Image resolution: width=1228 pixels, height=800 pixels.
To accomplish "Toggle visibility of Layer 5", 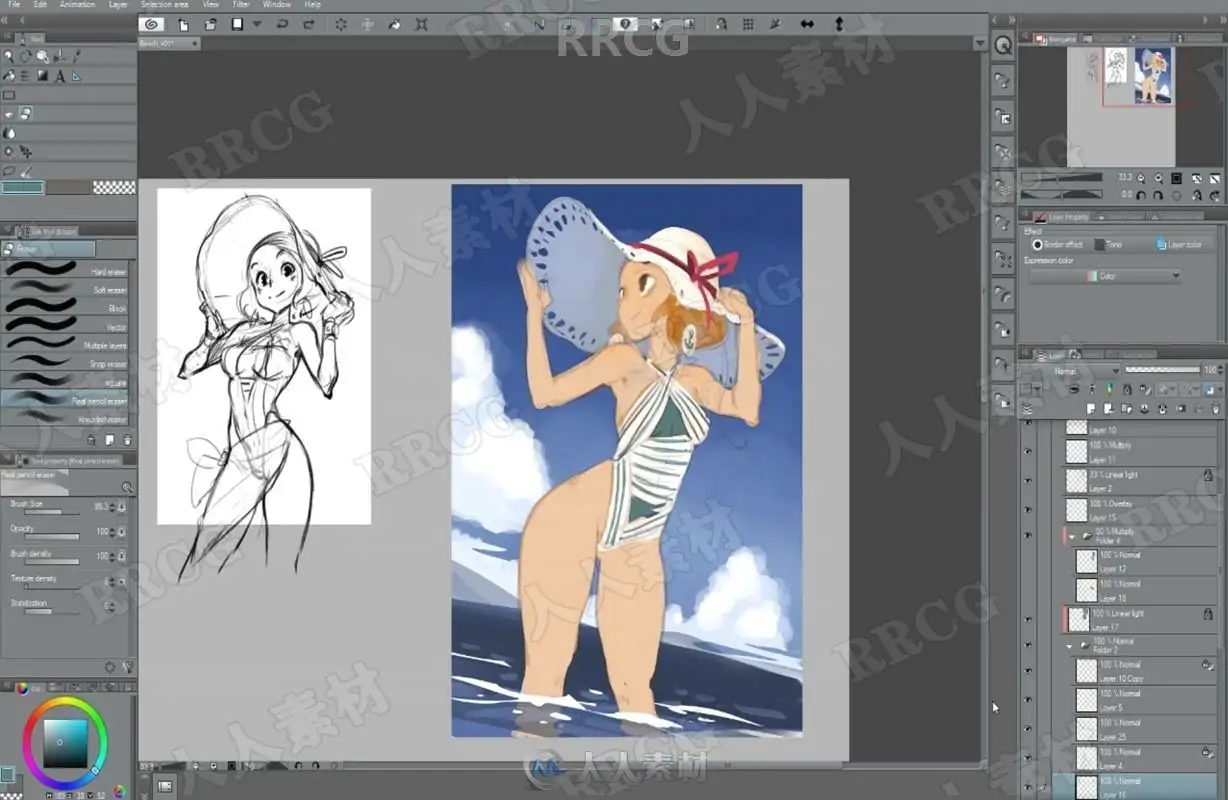I will pyautogui.click(x=1028, y=700).
